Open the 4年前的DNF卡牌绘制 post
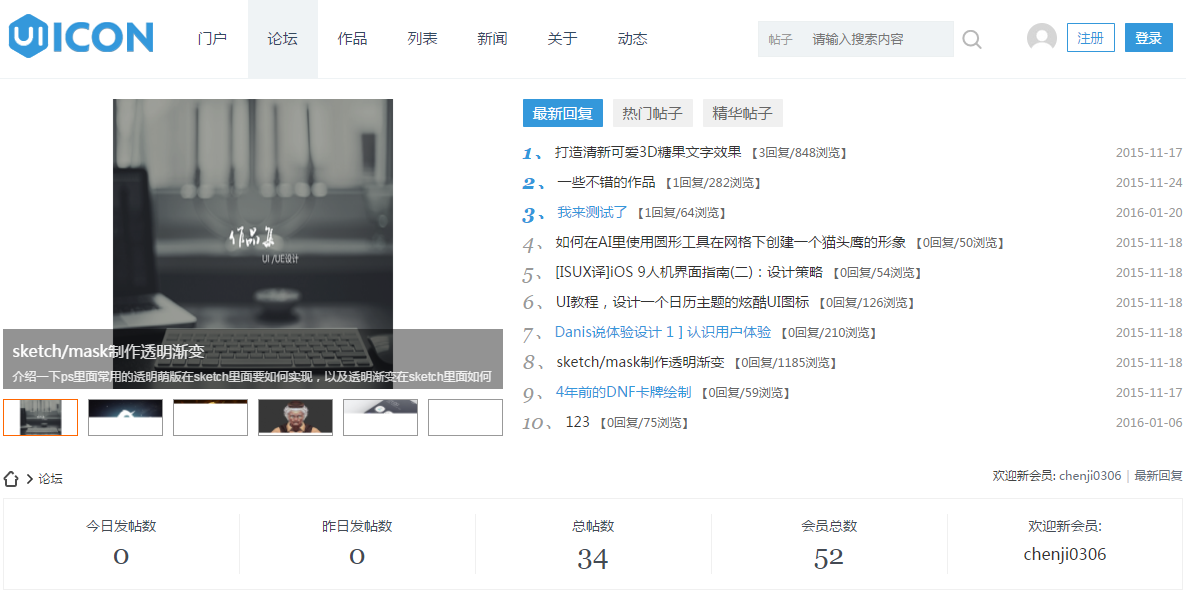This screenshot has width=1186, height=595. 623,393
